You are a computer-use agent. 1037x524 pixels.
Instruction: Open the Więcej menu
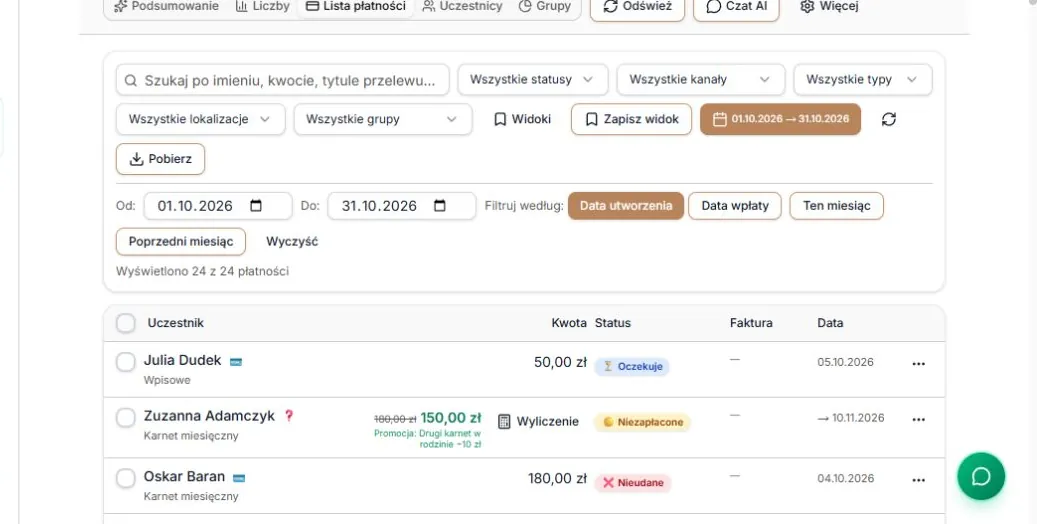(829, 6)
